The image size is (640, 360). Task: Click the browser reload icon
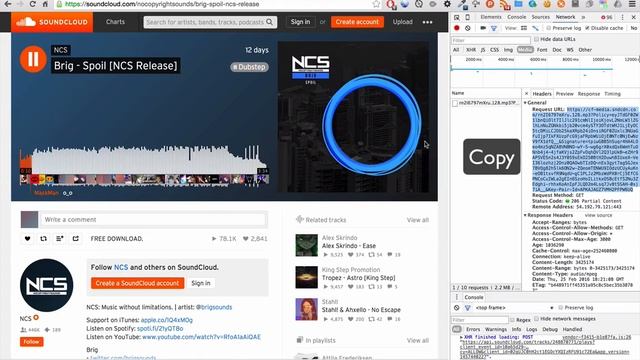32,4
